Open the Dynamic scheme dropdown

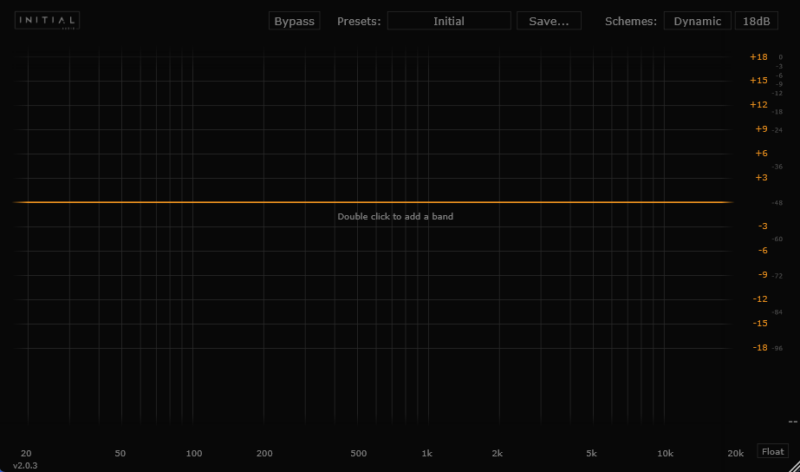click(696, 21)
